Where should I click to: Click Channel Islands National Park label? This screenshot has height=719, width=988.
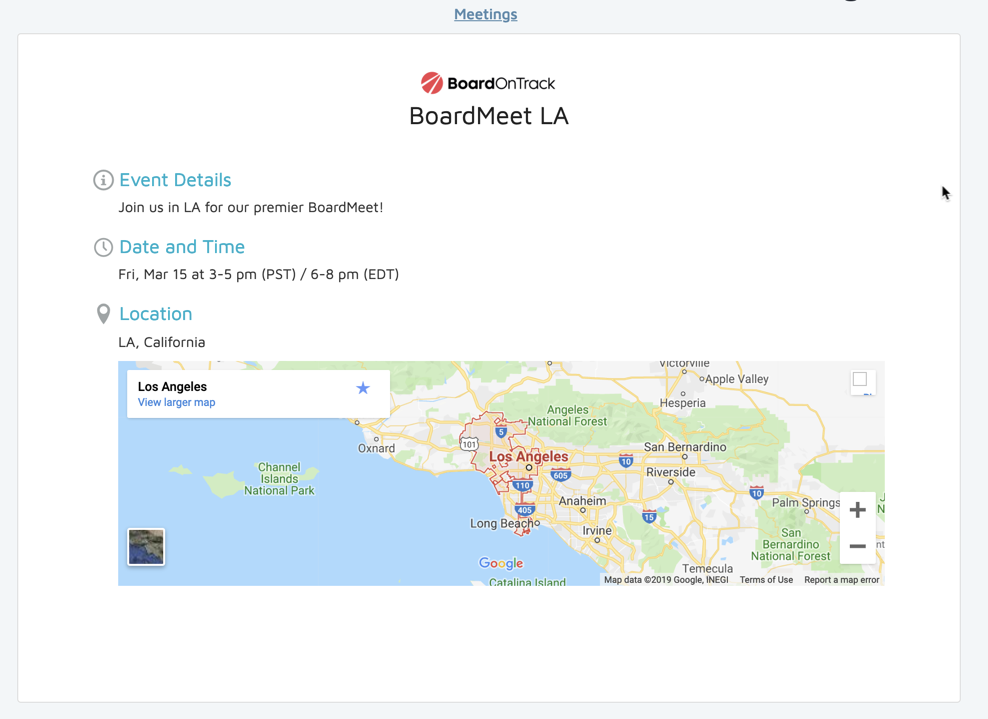point(279,479)
